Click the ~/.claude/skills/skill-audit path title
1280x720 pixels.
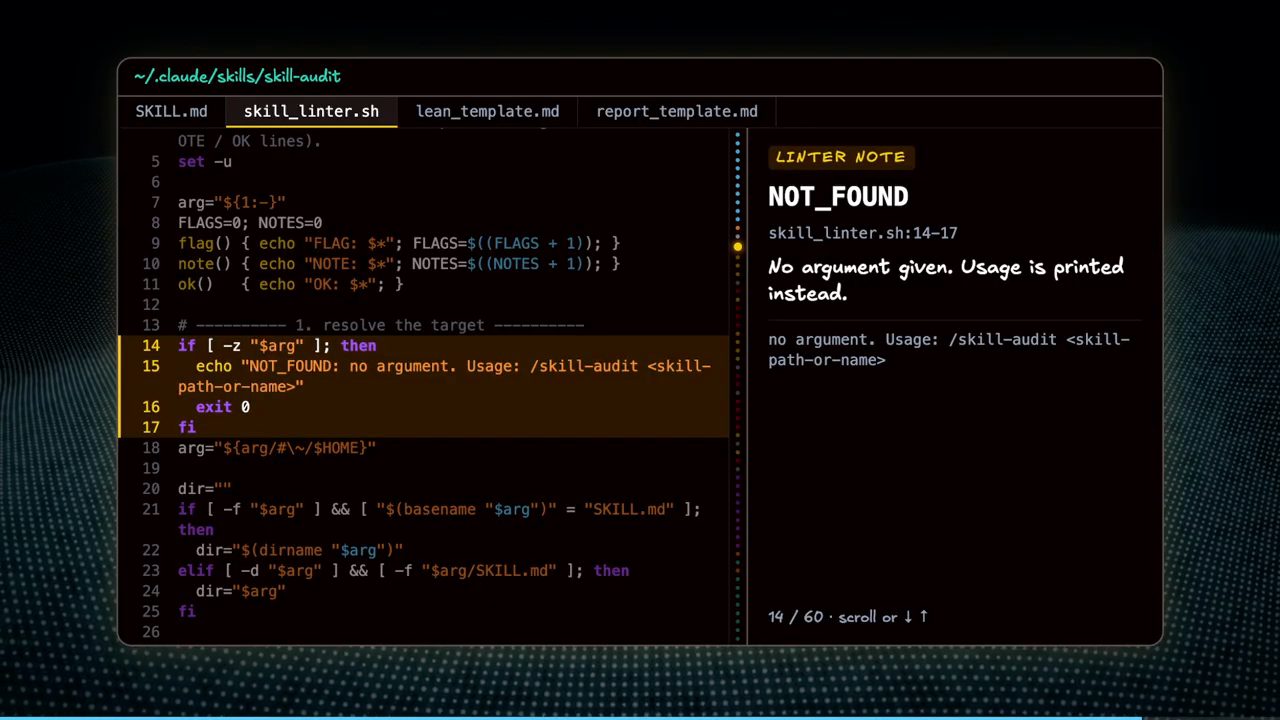[237, 76]
